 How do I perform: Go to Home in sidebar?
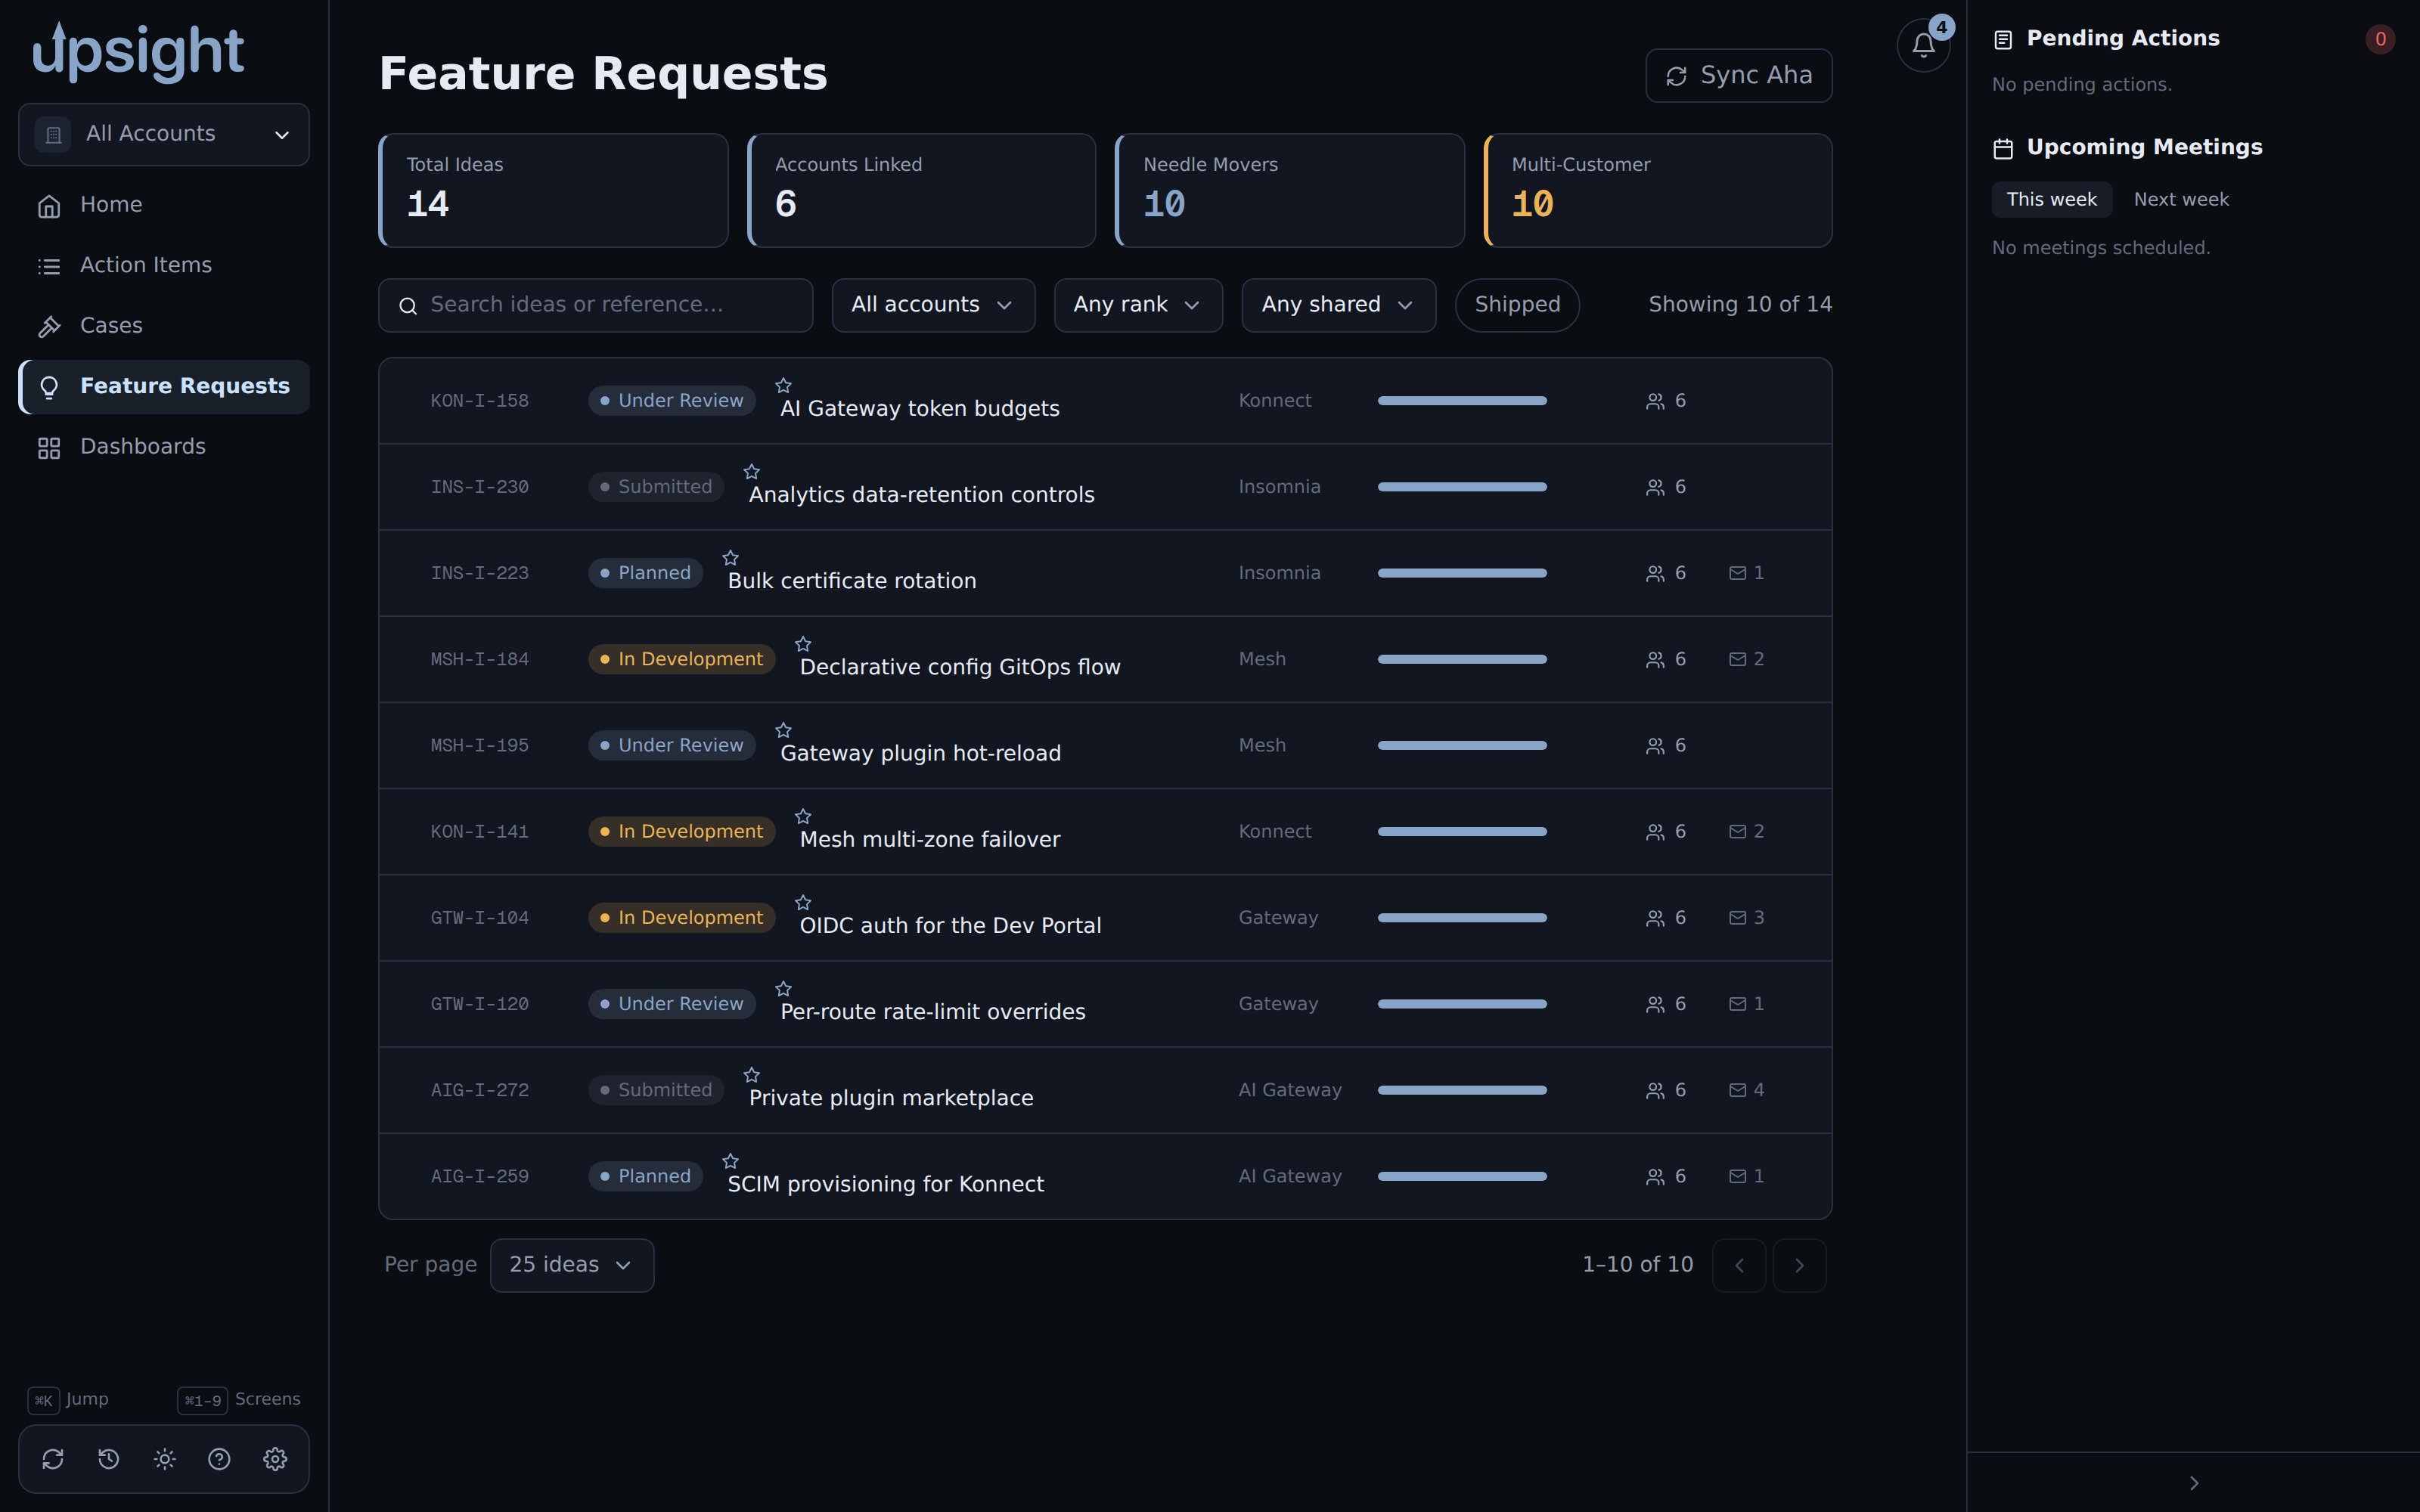coord(164,205)
